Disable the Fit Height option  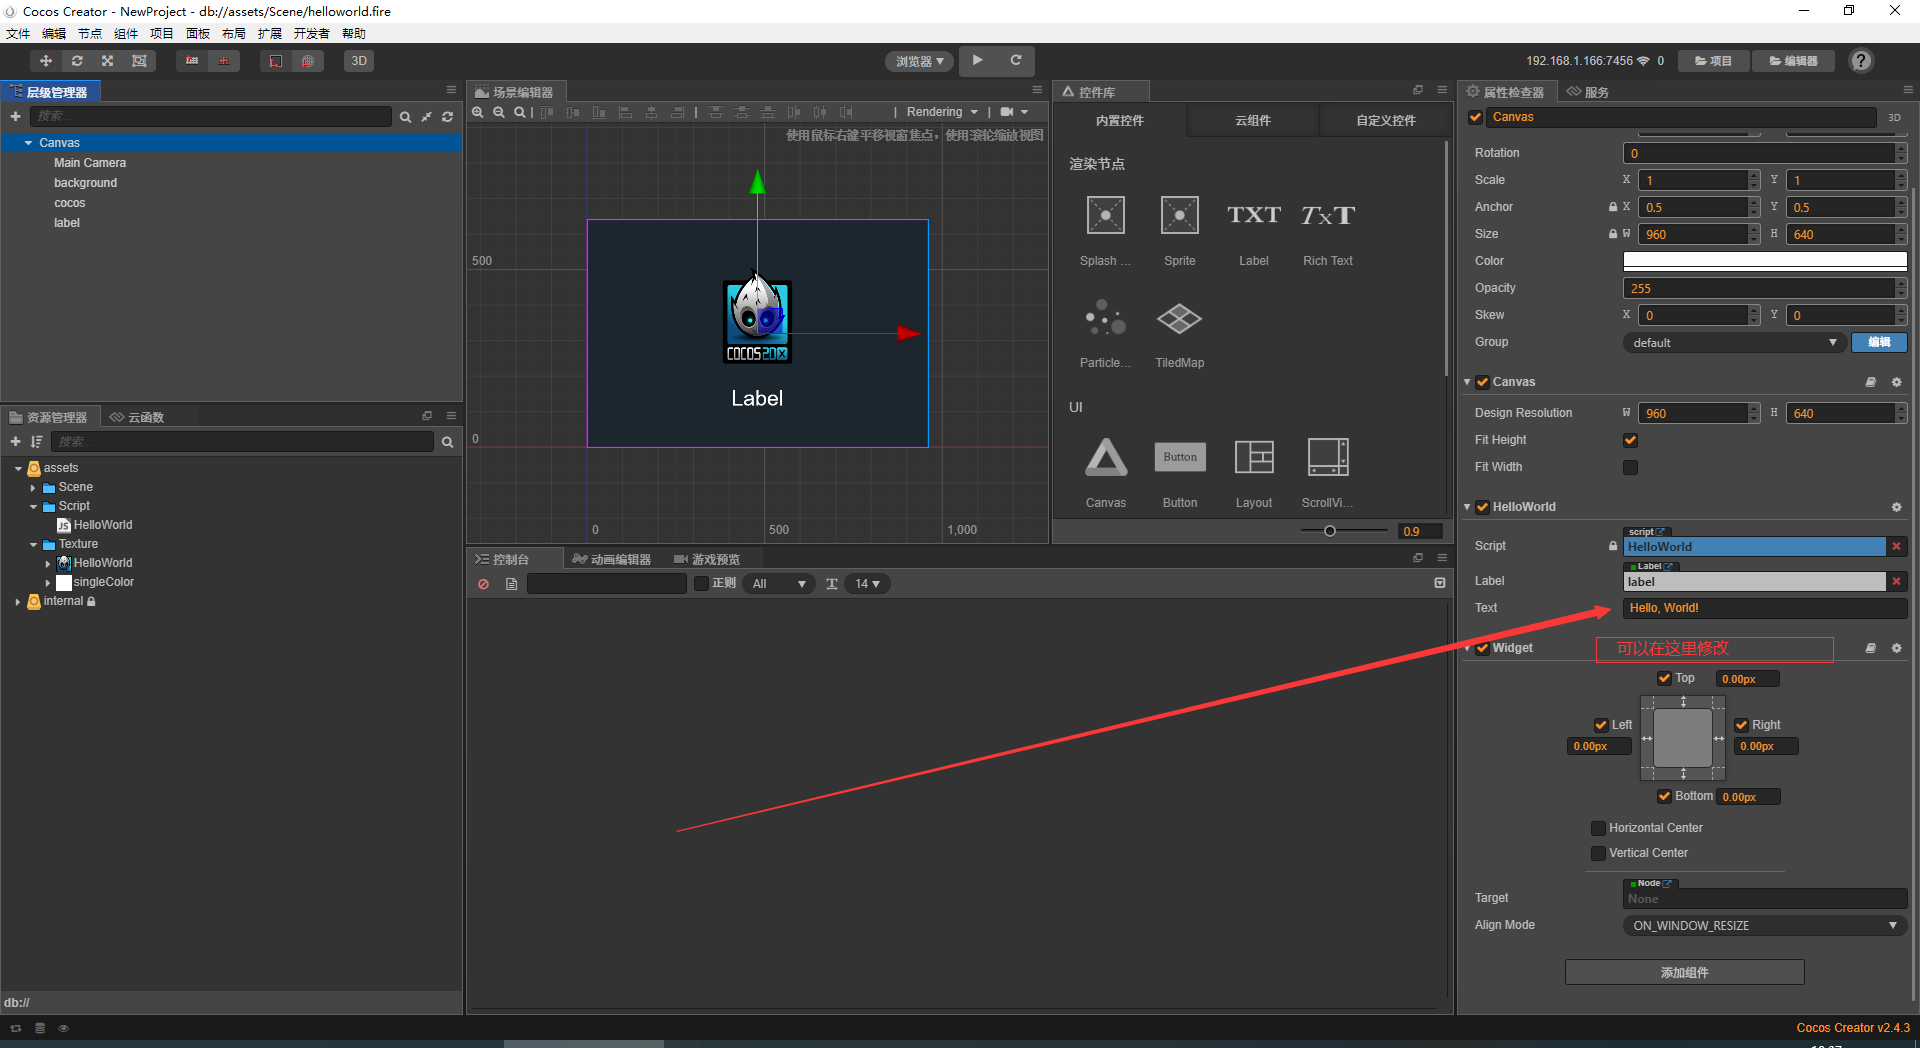tap(1630, 440)
